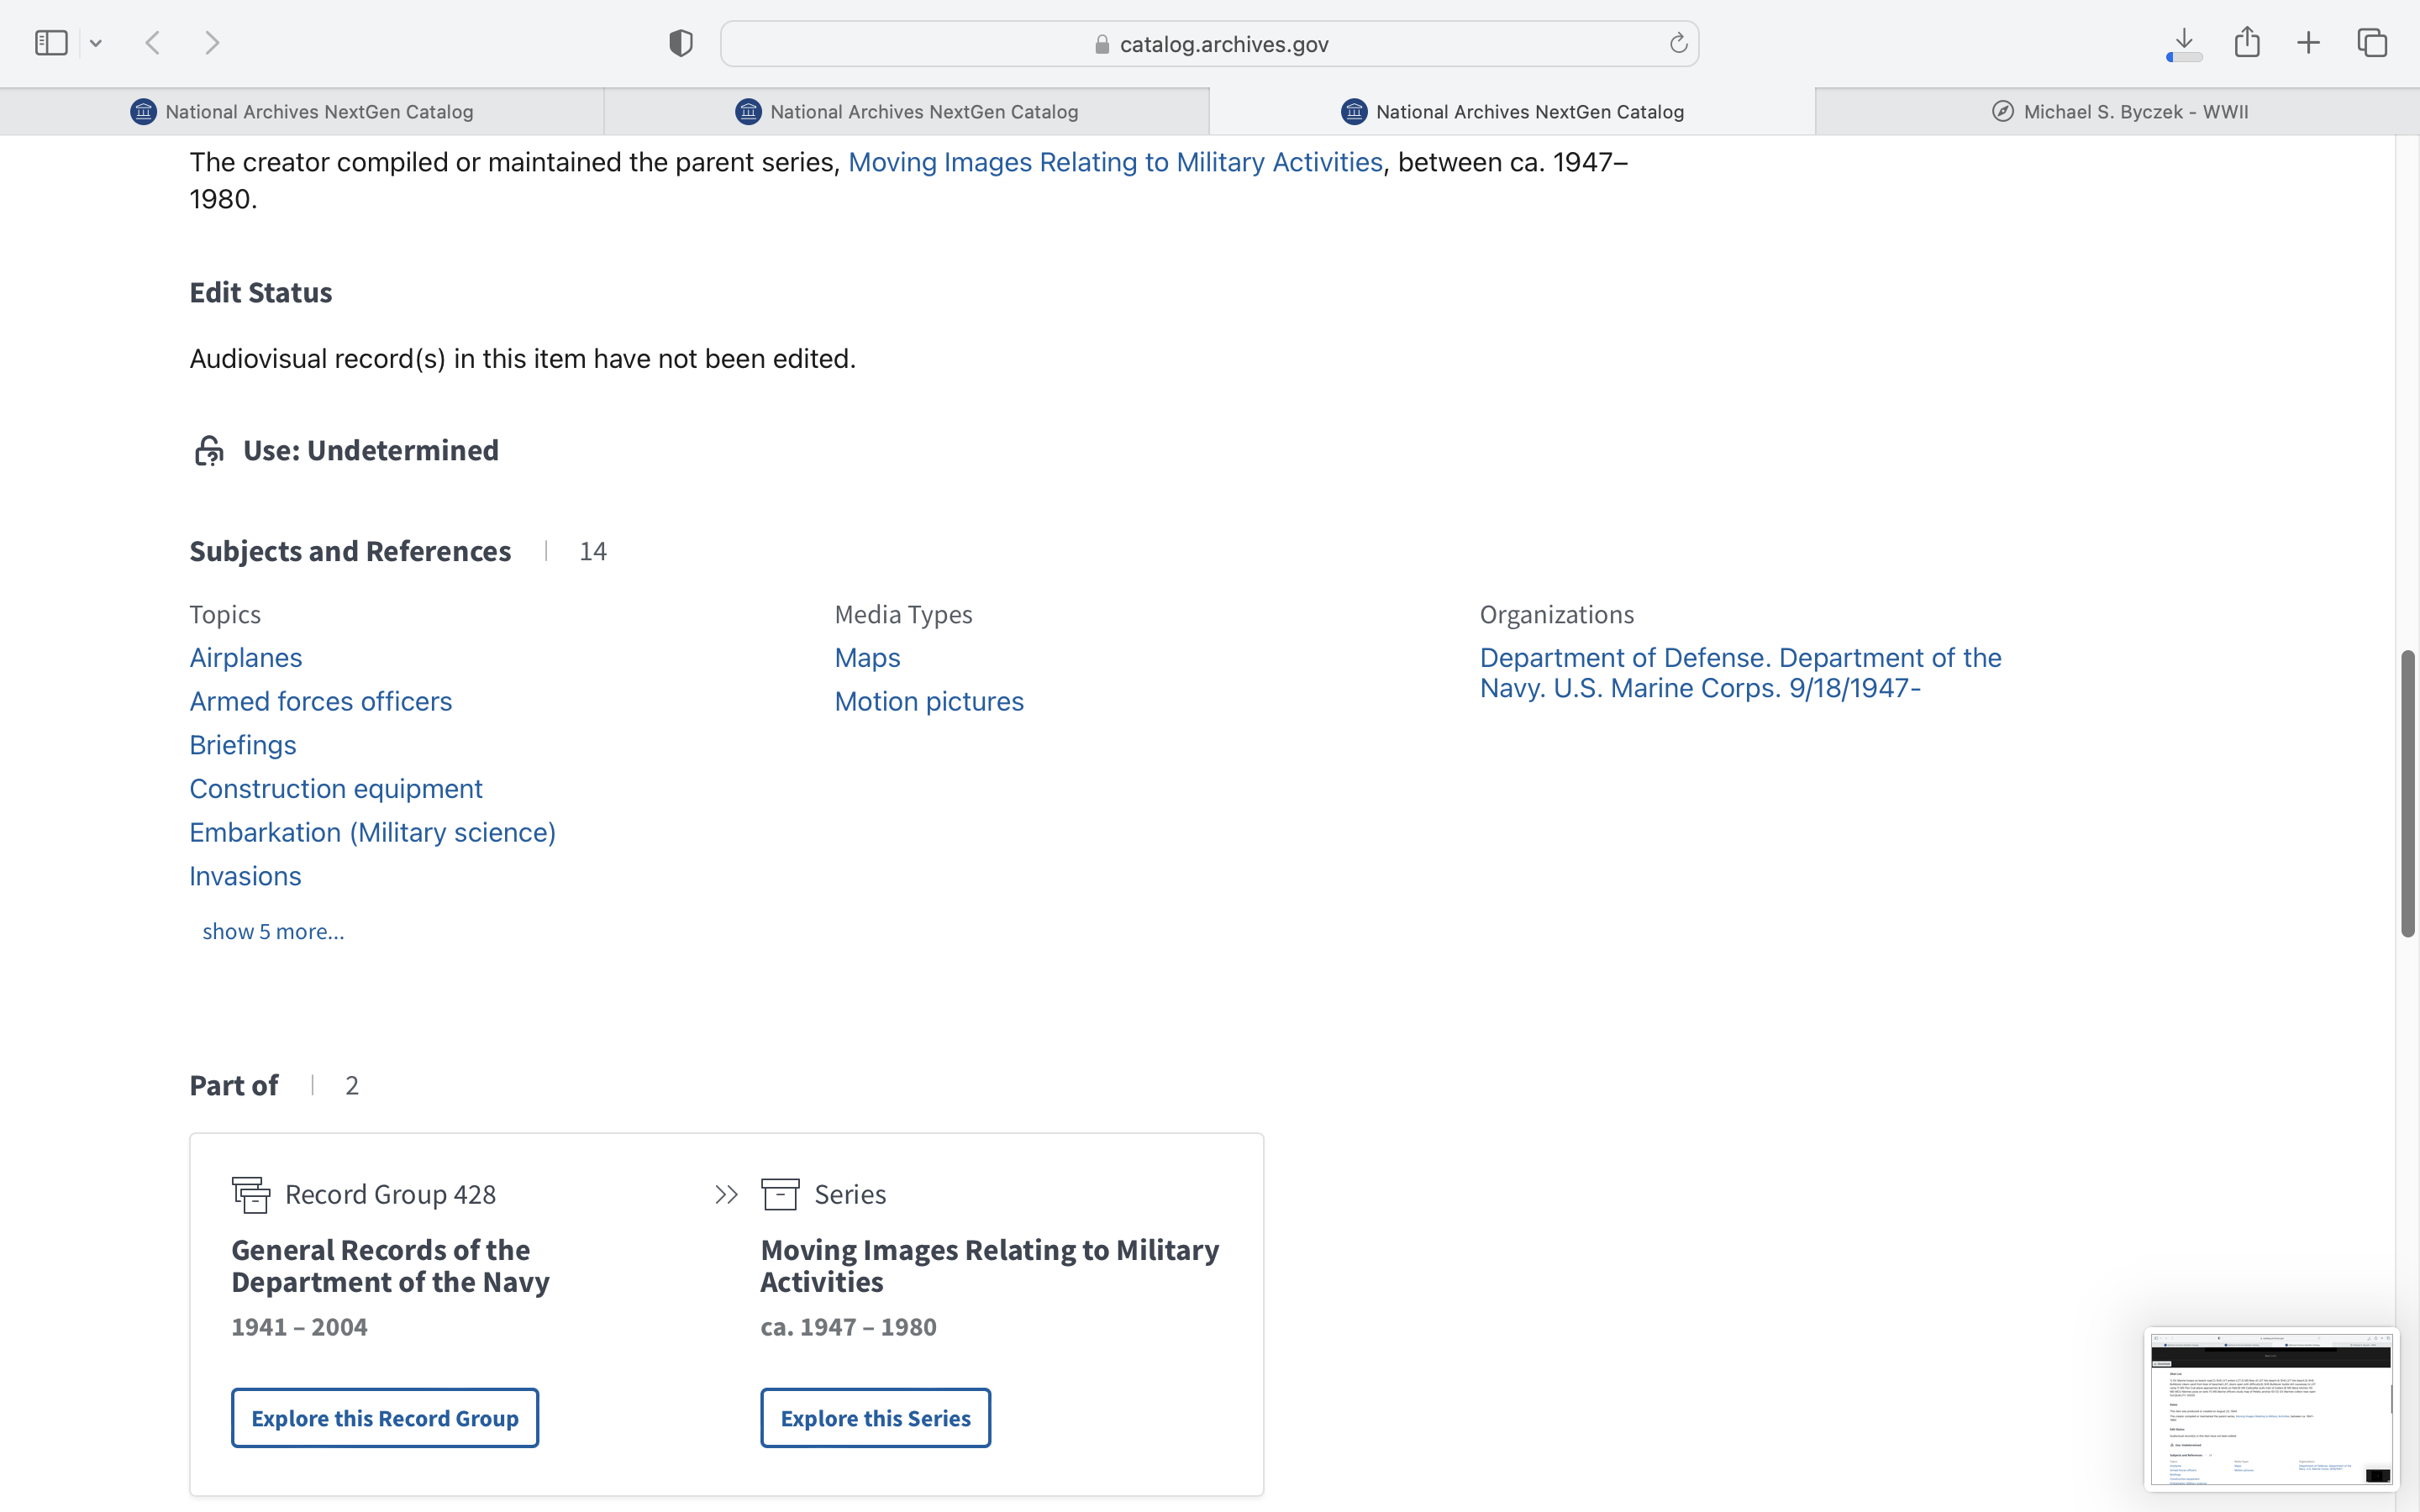Show the tab overview icon
2420x1512 pixels.
click(x=2372, y=43)
